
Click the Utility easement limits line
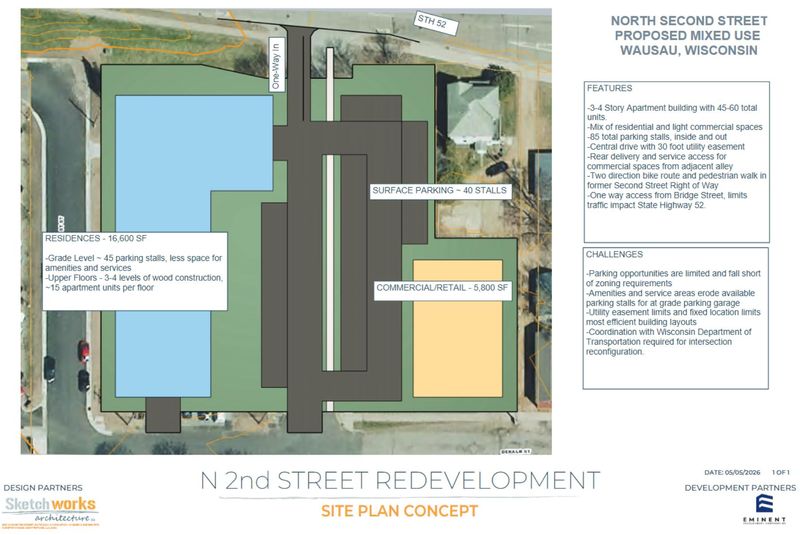(673, 317)
